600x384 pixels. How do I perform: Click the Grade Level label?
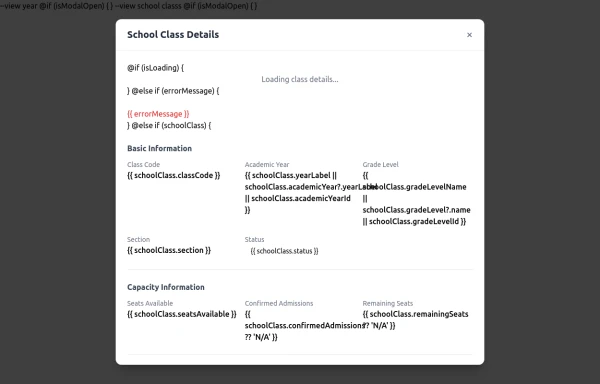tap(380, 164)
